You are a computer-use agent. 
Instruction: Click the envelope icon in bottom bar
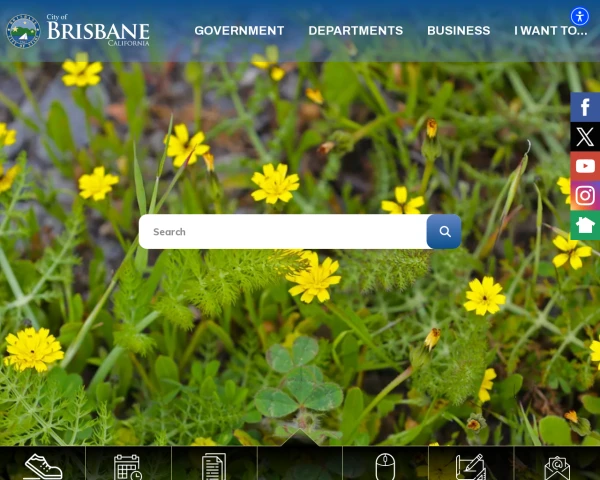[x=557, y=465]
